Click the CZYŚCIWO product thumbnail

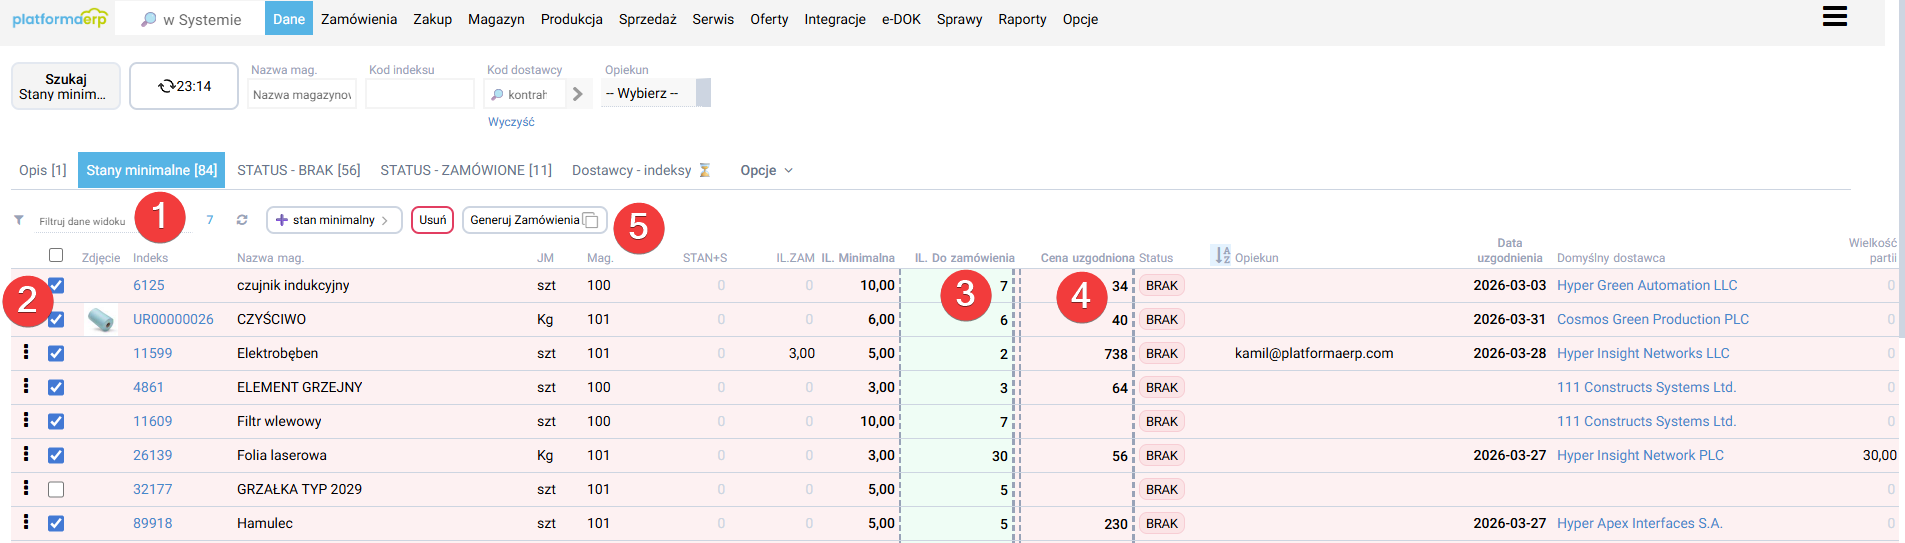point(101,320)
